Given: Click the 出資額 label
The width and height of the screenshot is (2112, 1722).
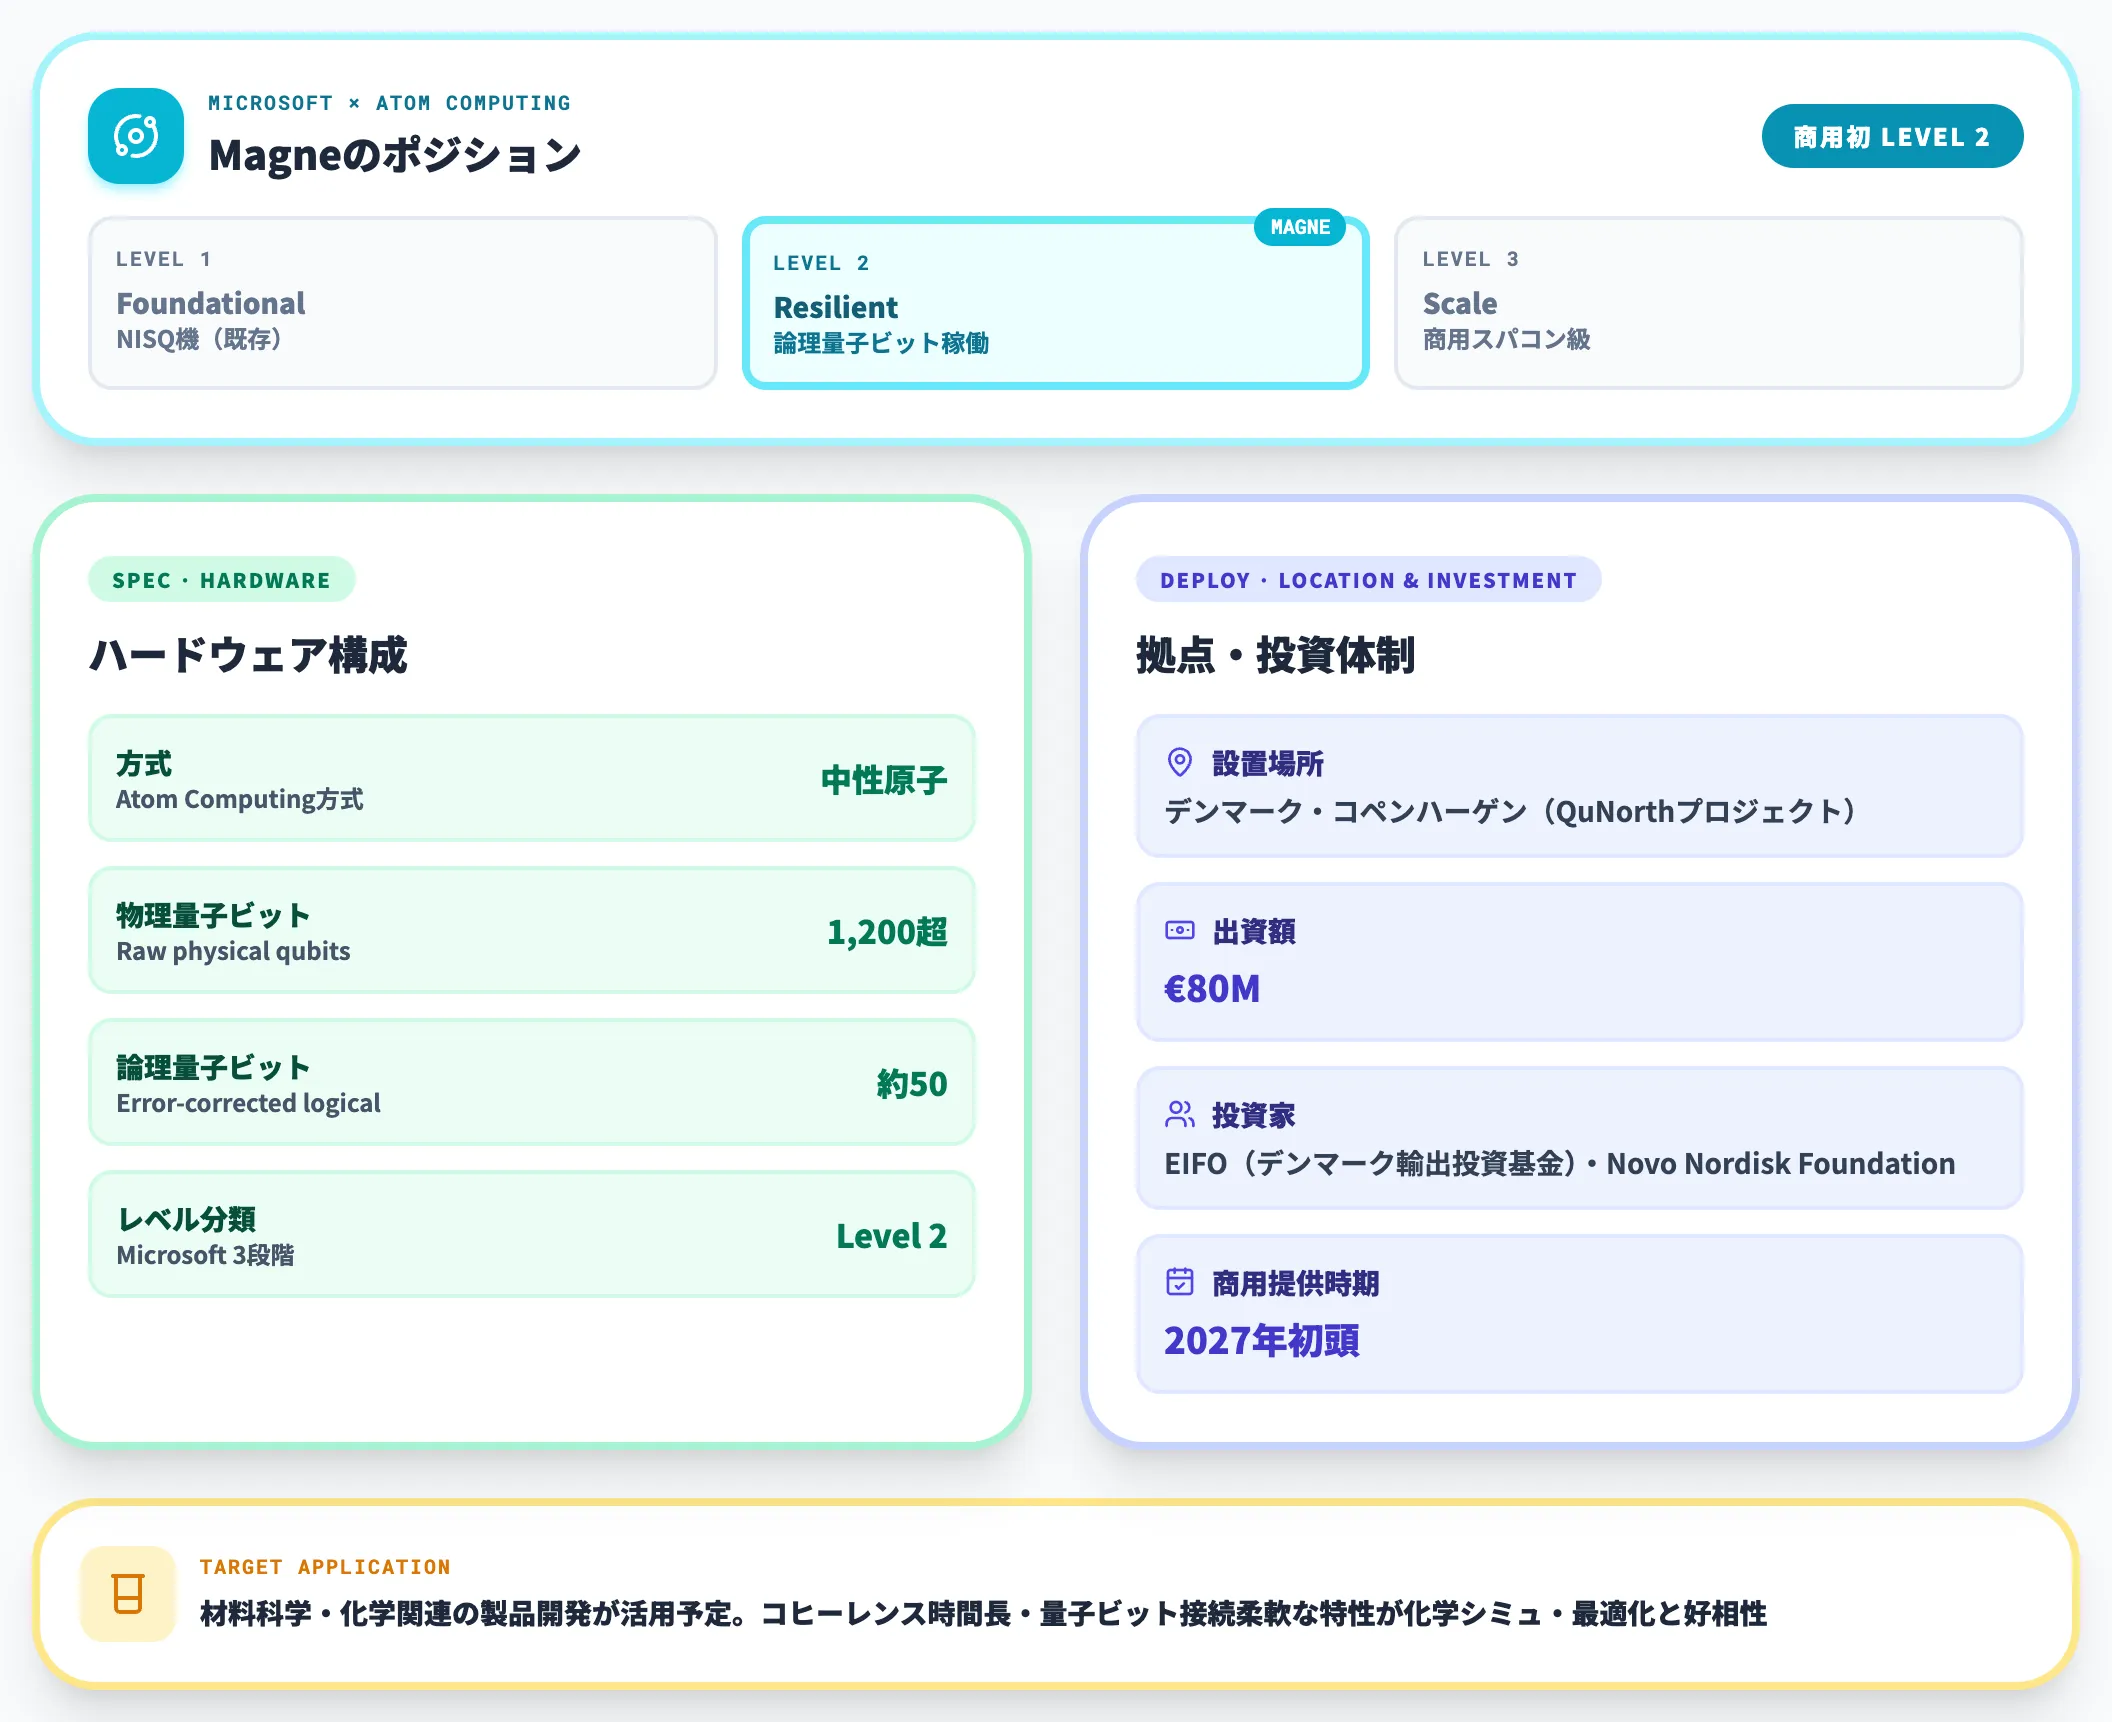Looking at the screenshot, I should [x=1254, y=931].
